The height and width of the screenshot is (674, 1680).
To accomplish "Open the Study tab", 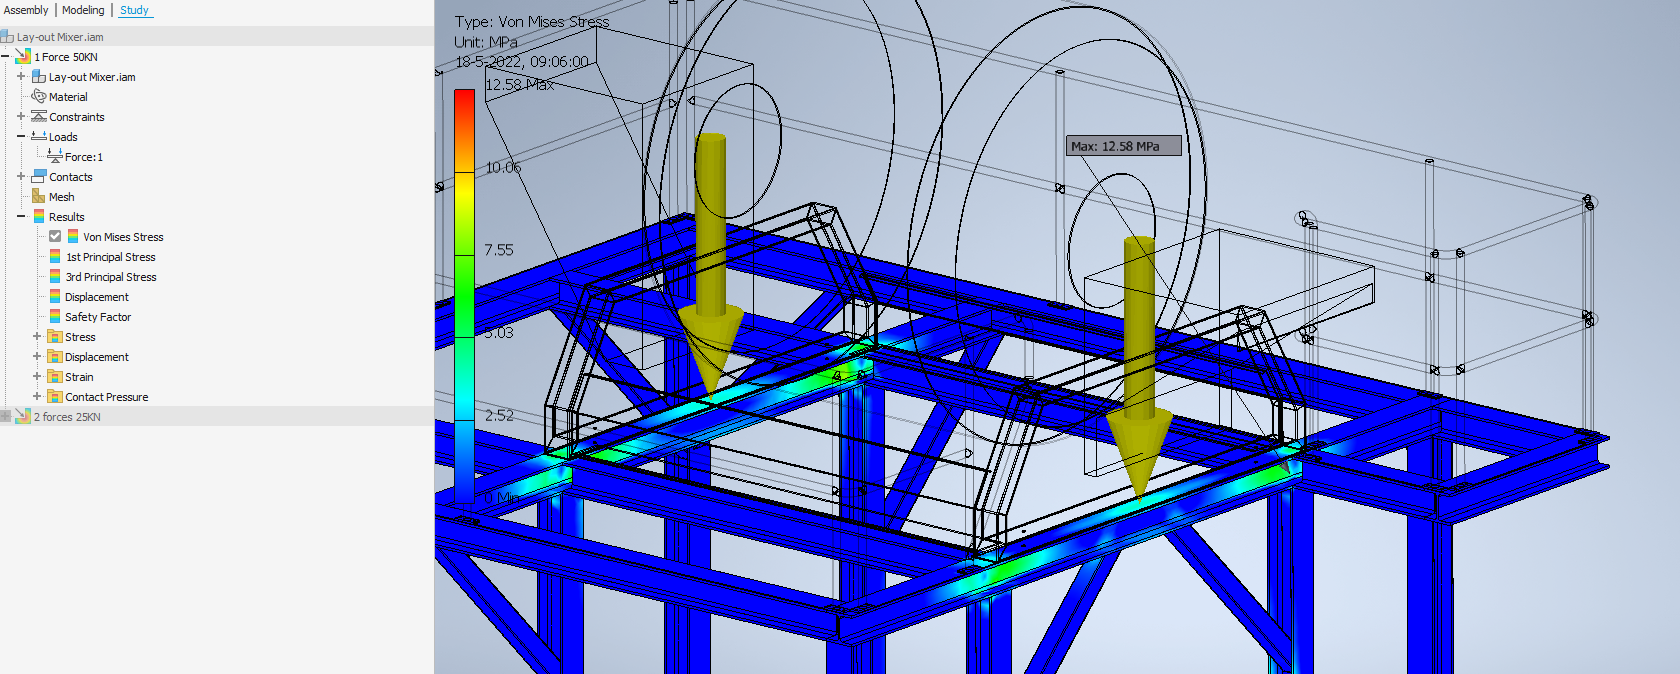I will (x=134, y=10).
